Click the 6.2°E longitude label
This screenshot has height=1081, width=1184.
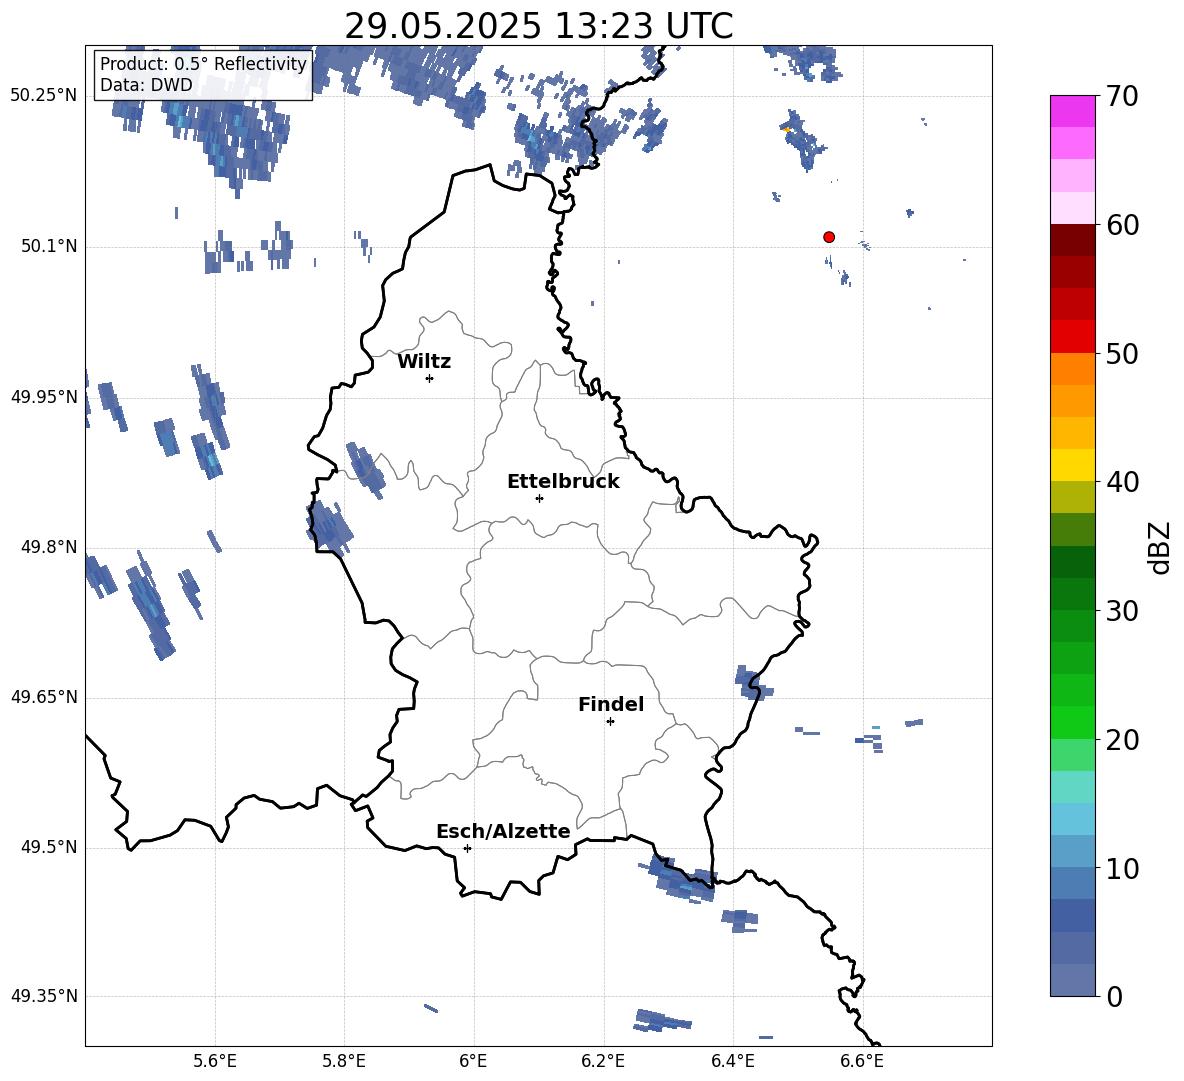(x=603, y=1061)
